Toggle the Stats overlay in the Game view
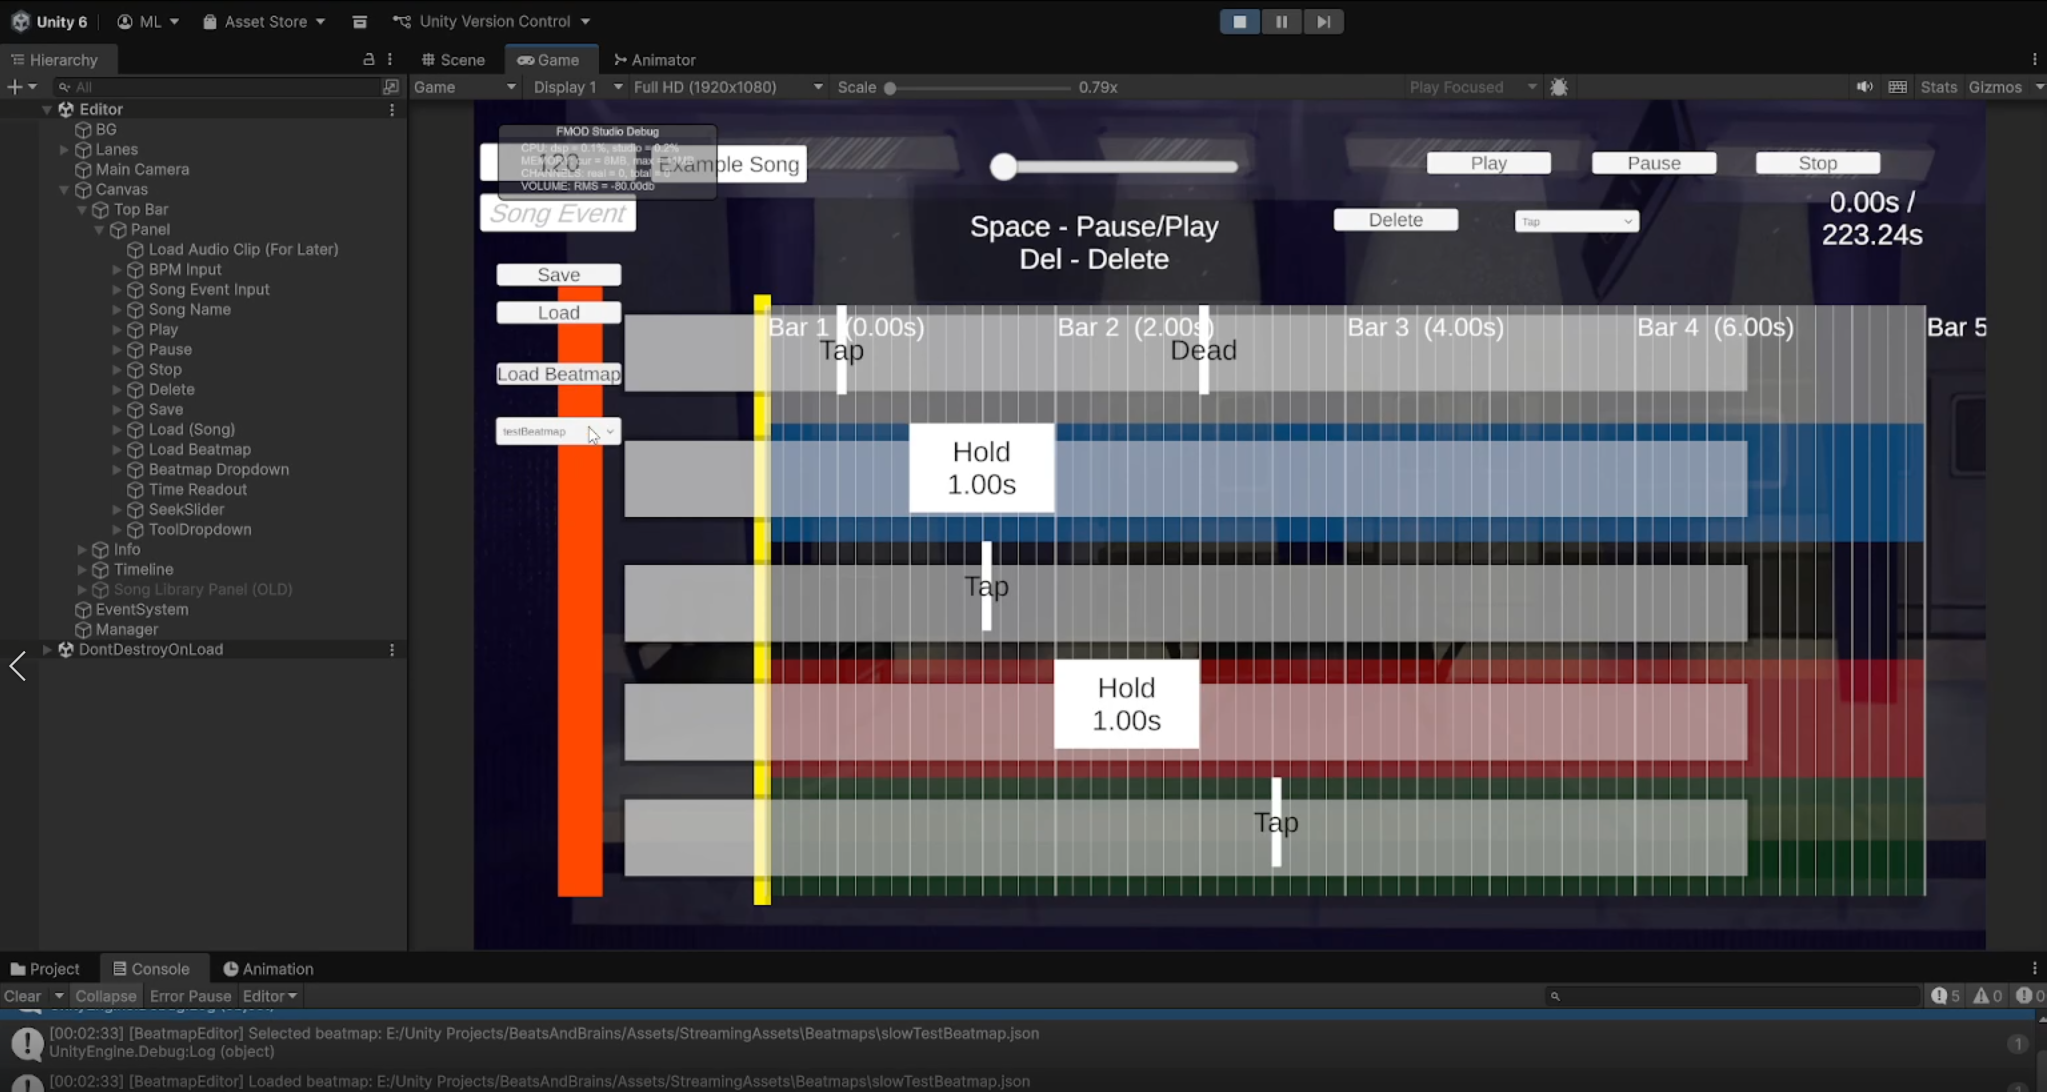The width and height of the screenshot is (2047, 1092). click(x=1938, y=87)
